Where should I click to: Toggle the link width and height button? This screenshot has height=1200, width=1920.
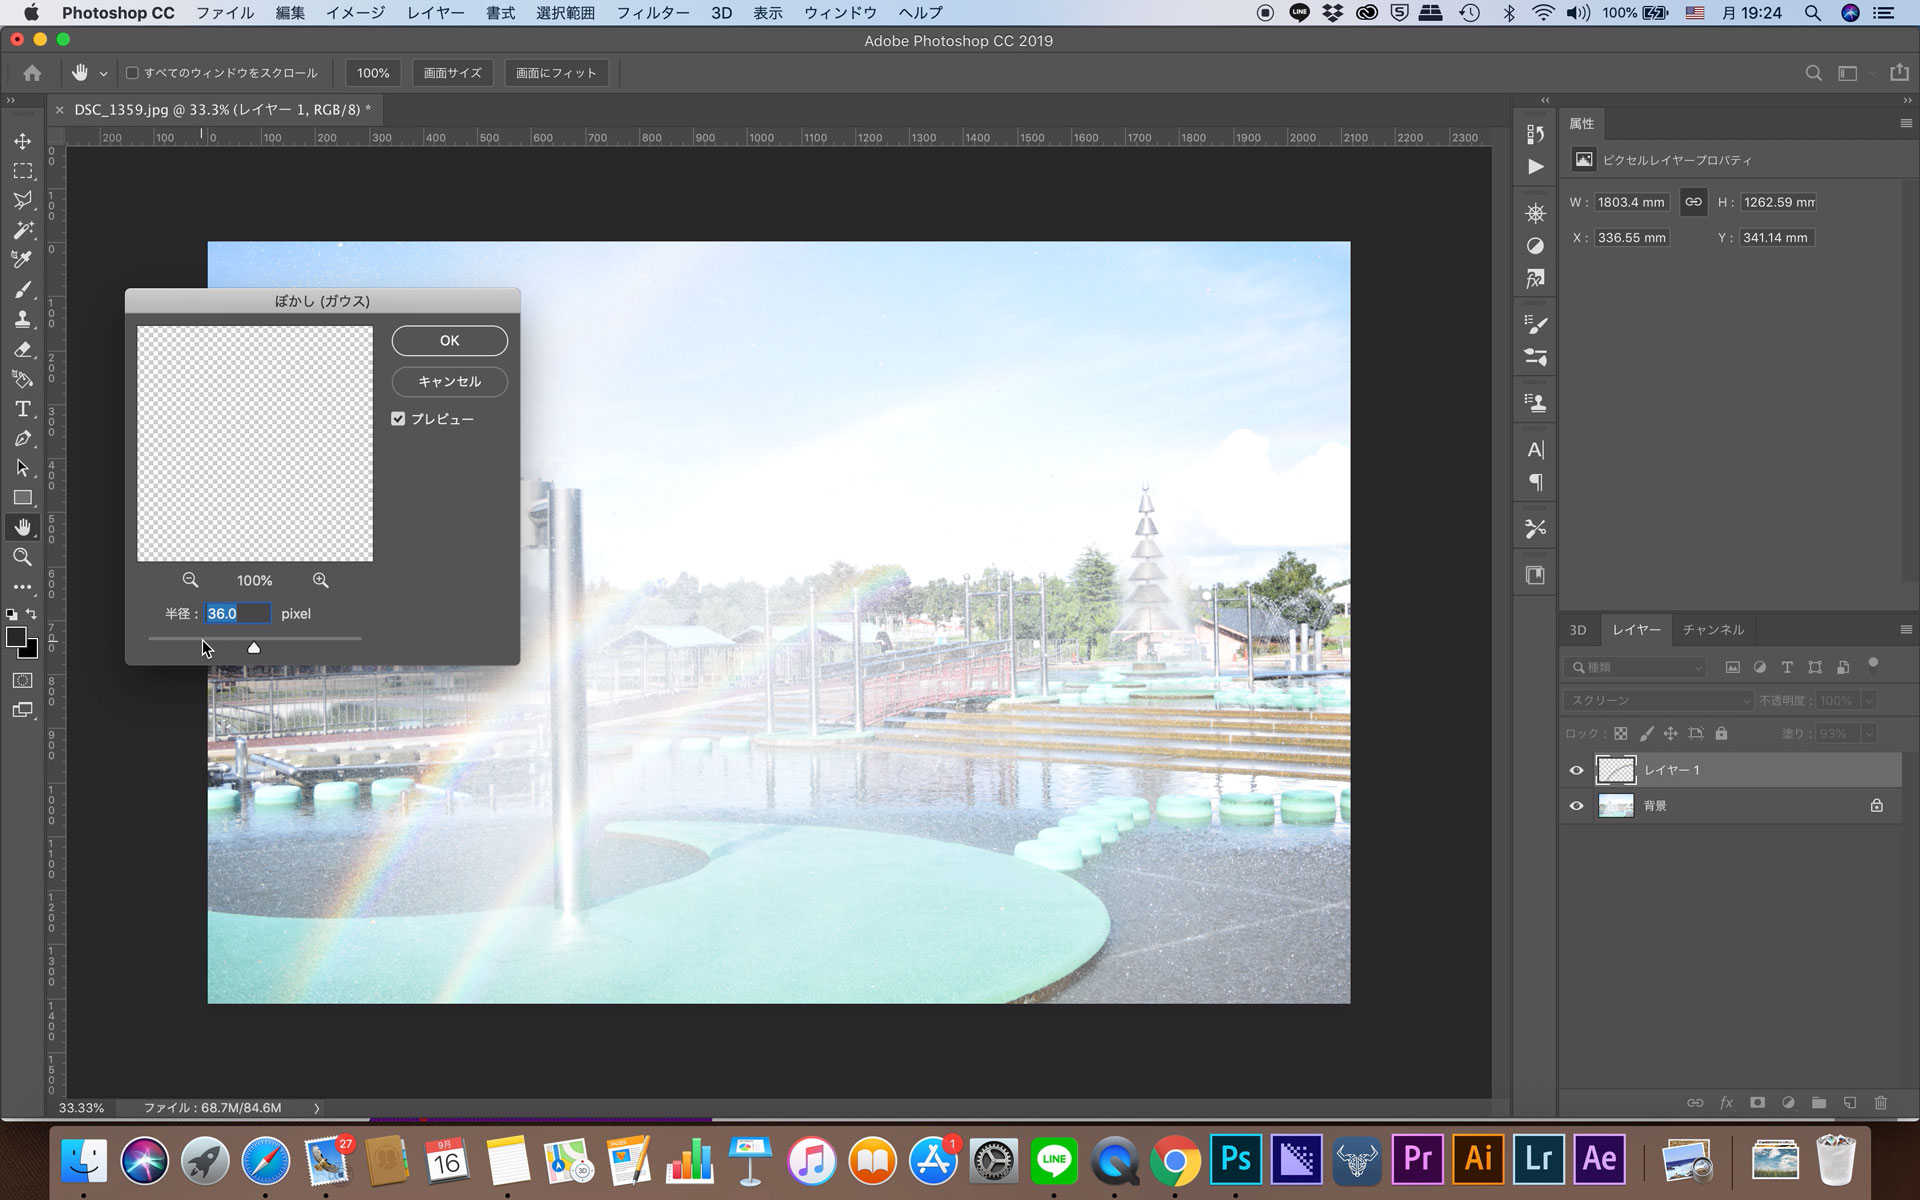click(1693, 202)
